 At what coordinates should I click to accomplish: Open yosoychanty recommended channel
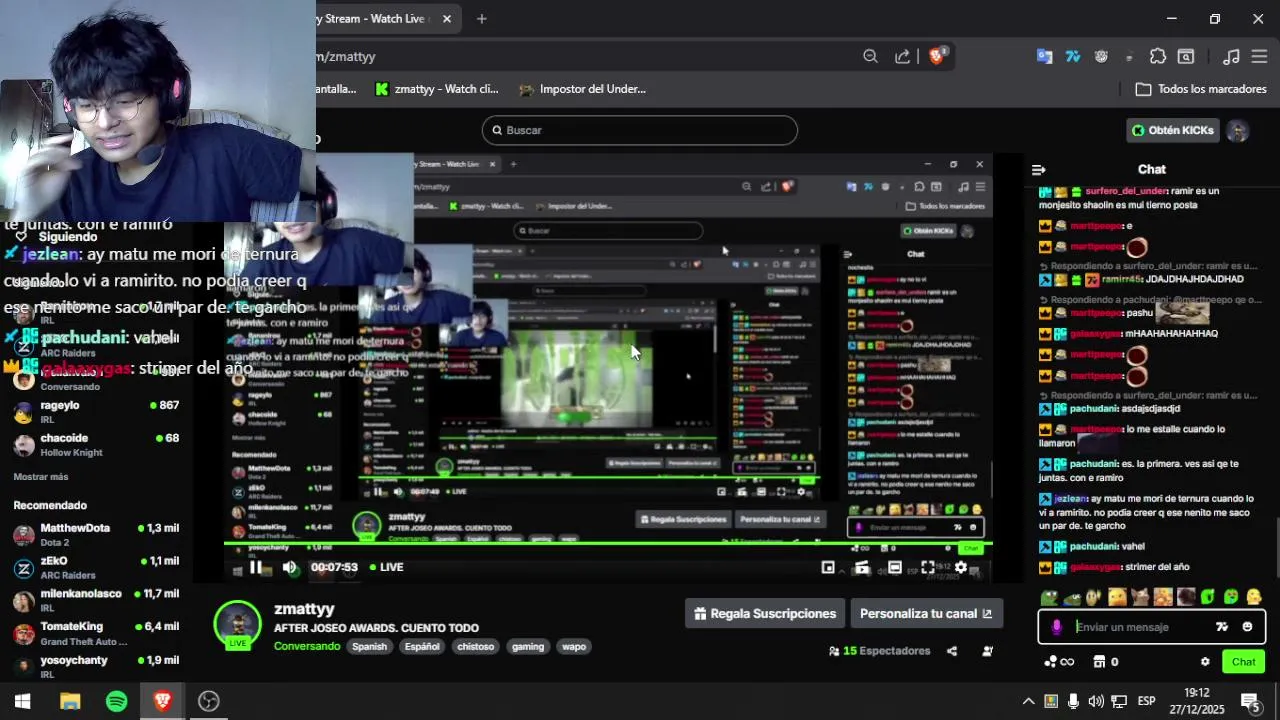point(97,666)
